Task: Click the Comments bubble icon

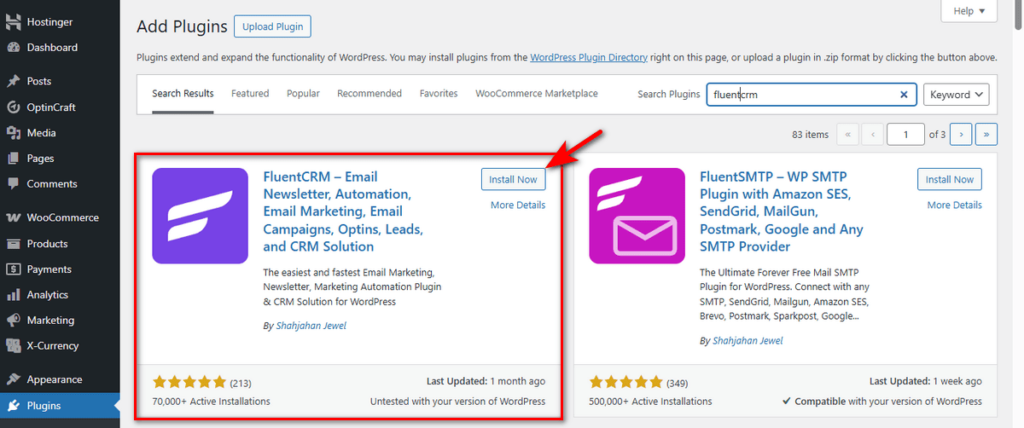Action: pyautogui.click(x=13, y=184)
